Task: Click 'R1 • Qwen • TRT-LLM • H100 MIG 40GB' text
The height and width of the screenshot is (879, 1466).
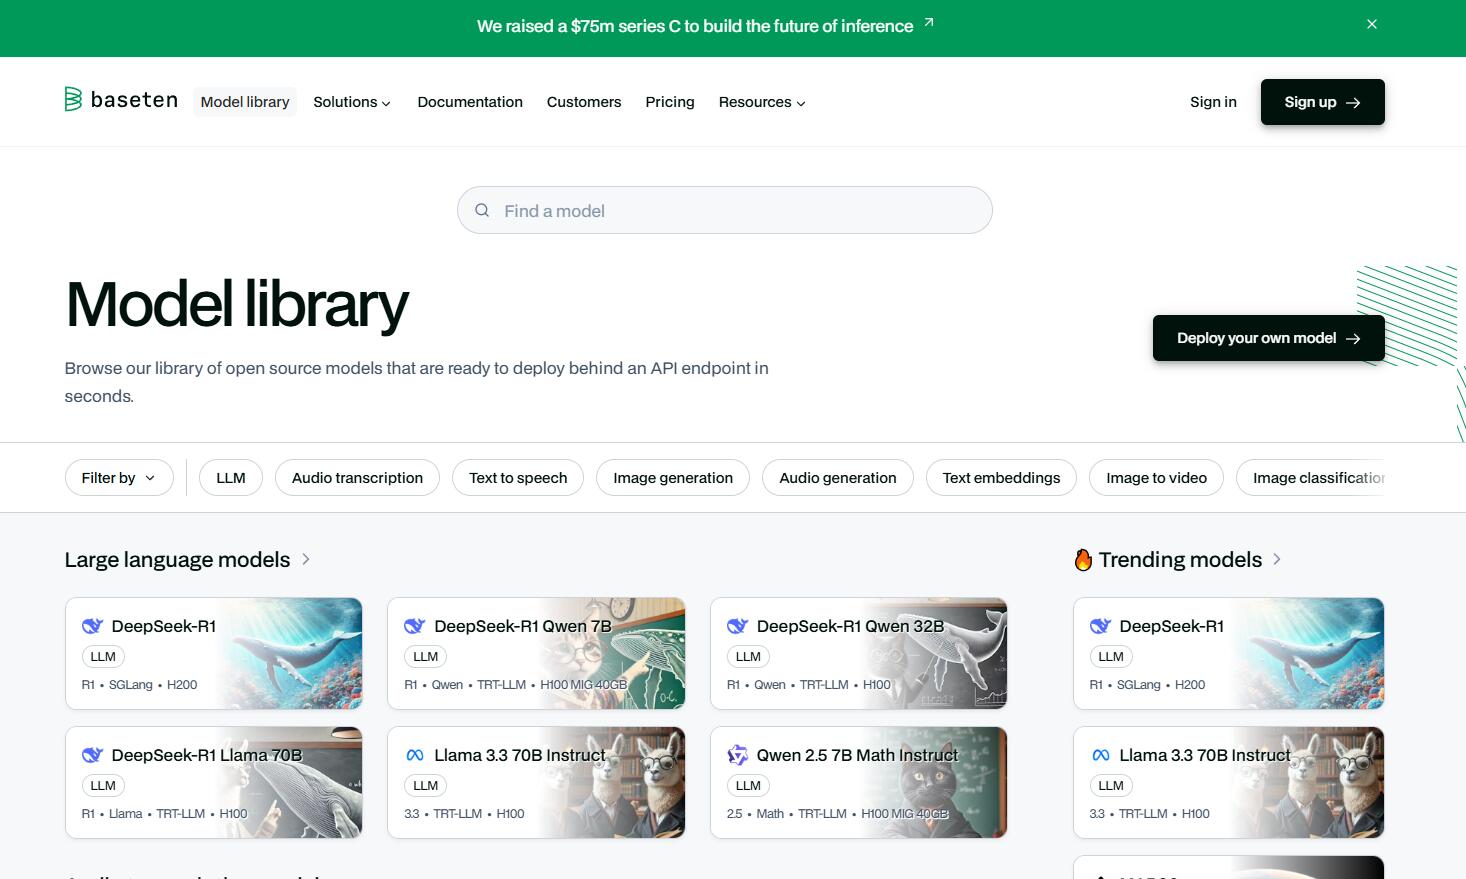Action: click(x=515, y=685)
